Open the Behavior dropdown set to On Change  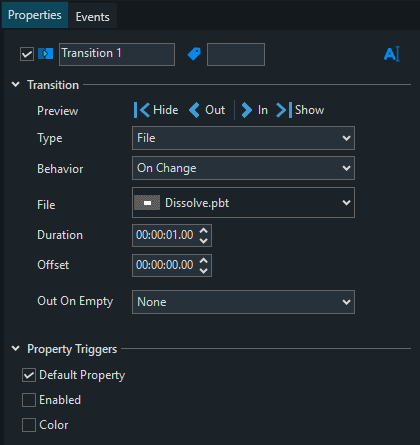pyautogui.click(x=243, y=168)
